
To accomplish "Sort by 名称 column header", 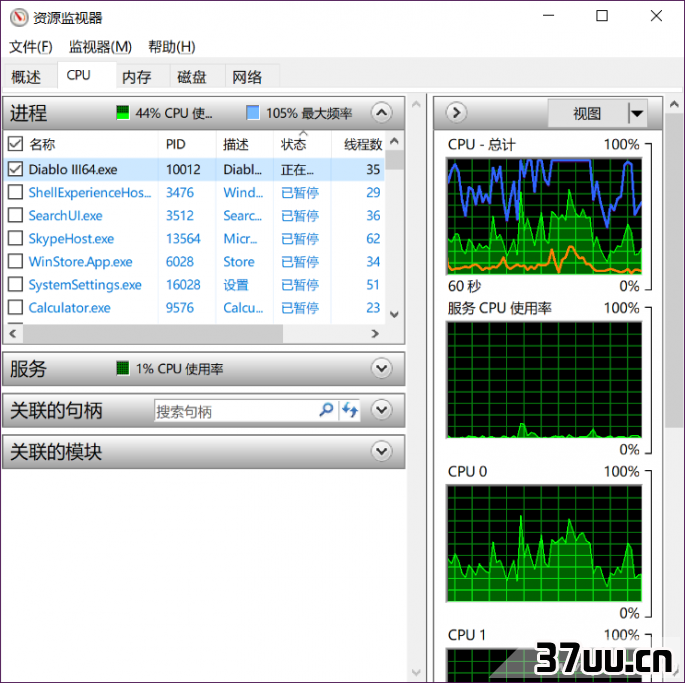I will pyautogui.click(x=42, y=144).
